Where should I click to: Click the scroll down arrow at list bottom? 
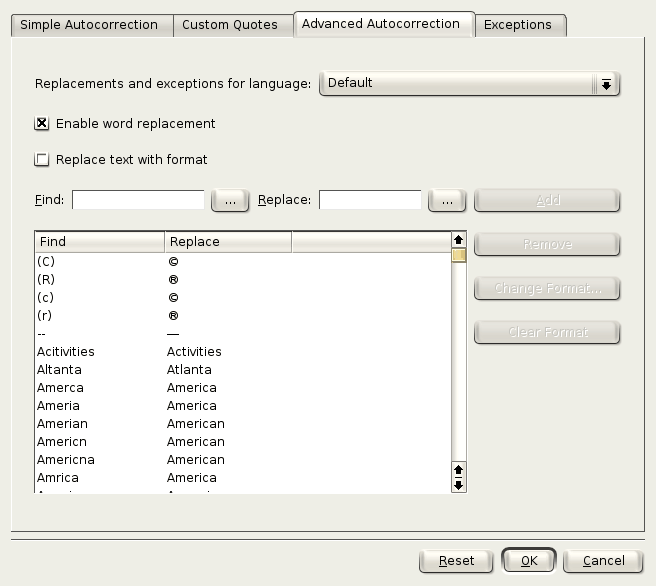click(x=459, y=485)
